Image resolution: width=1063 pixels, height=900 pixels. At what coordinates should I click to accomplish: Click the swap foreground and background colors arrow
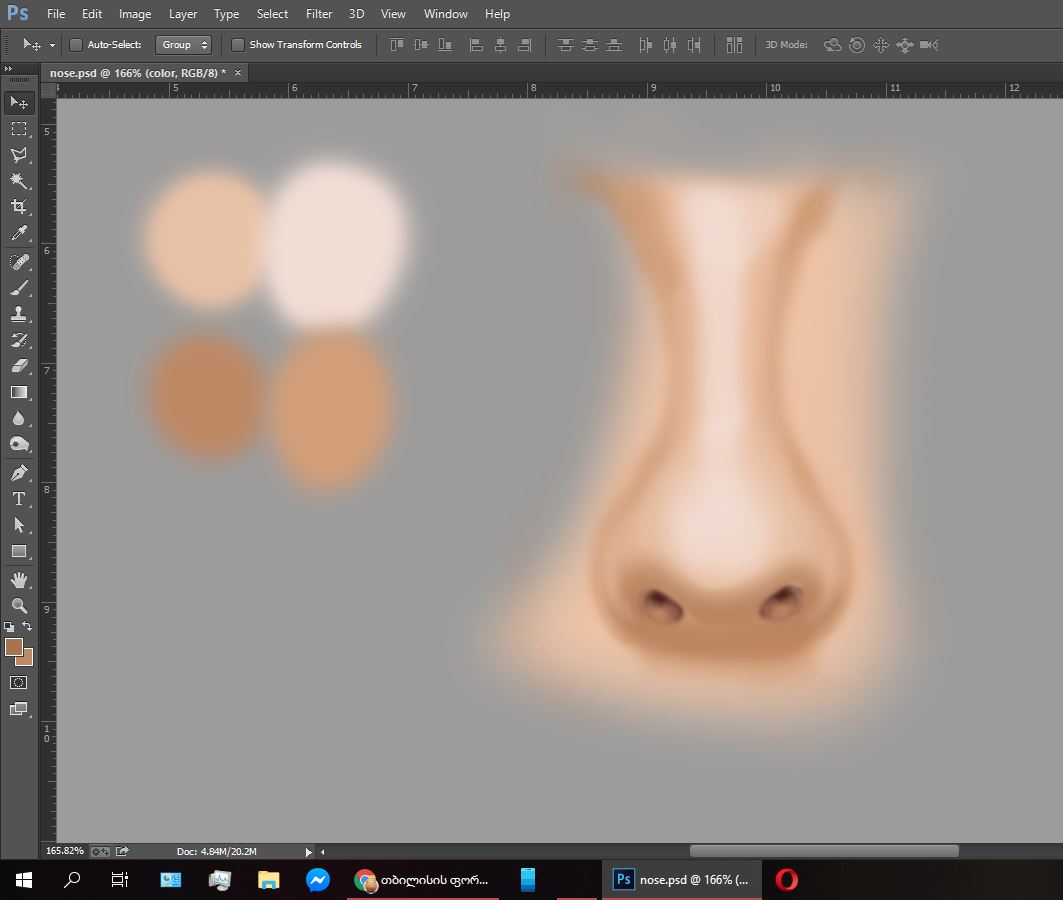click(27, 626)
